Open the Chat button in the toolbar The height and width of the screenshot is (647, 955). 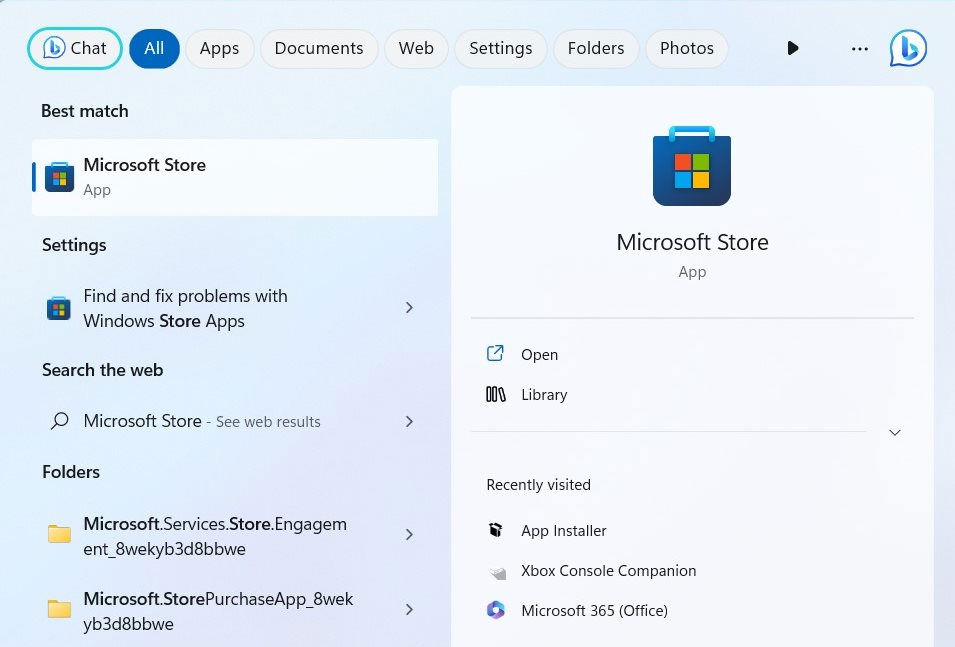click(74, 48)
